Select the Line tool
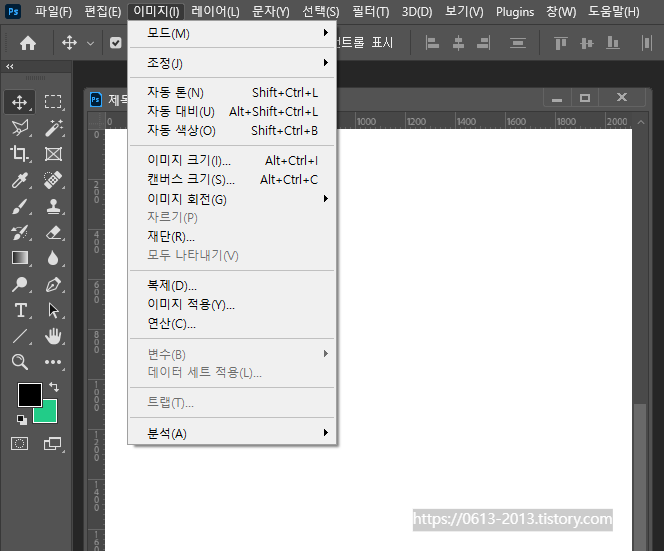This screenshot has height=551, width=664. coord(19,336)
